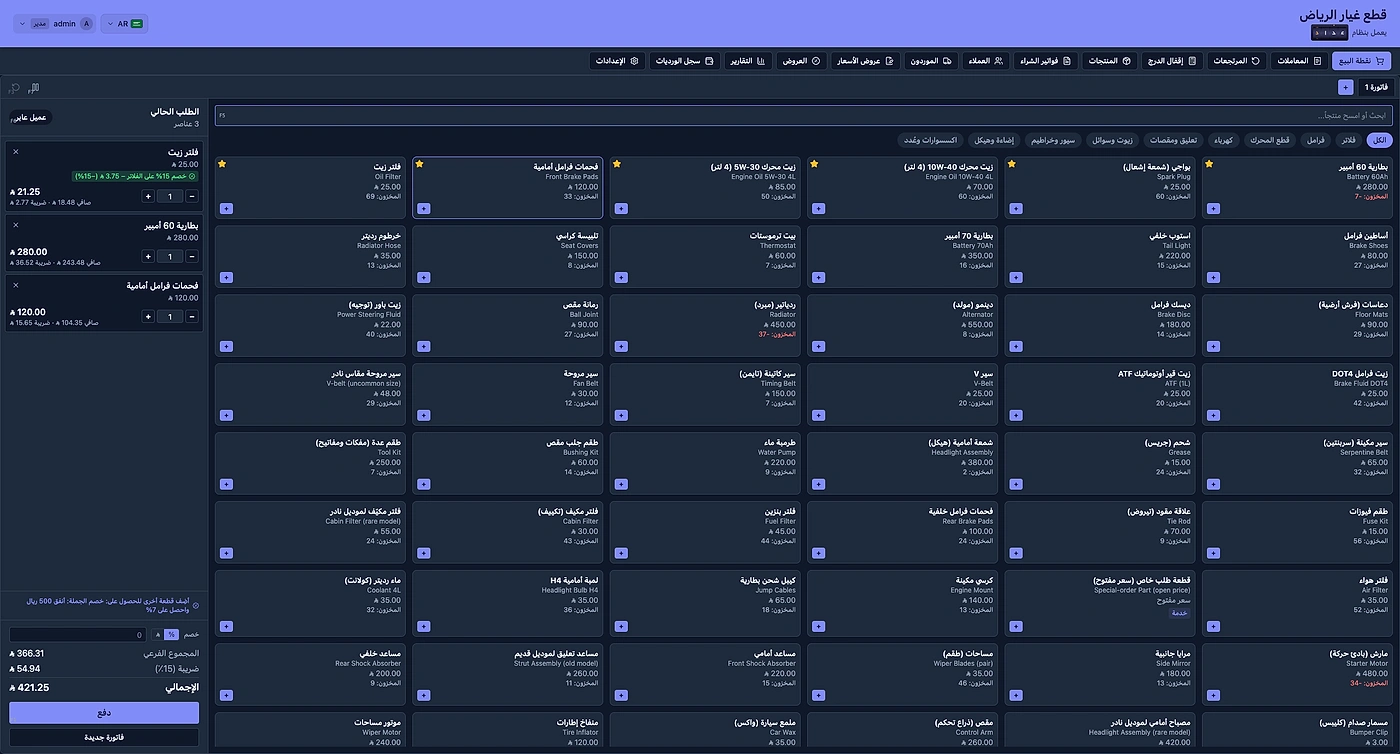Click the favorite star on Spark Plug card

click(1011, 164)
